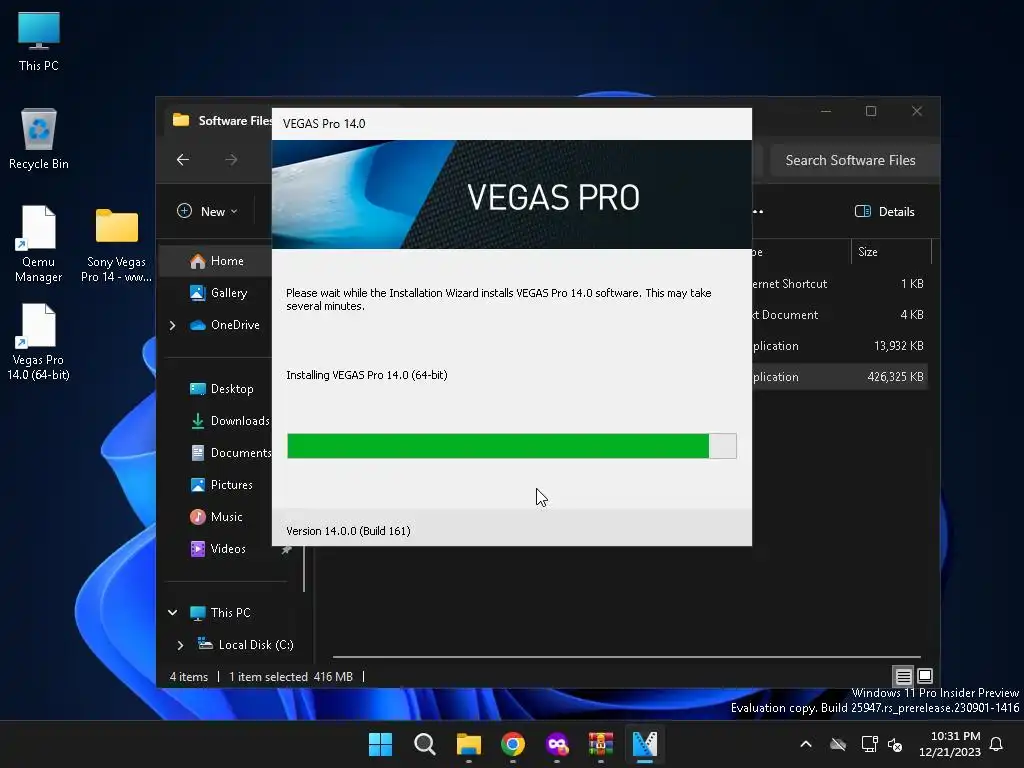The width and height of the screenshot is (1024, 768).
Task: Open Downloads quick access folder
Action: tap(230, 421)
